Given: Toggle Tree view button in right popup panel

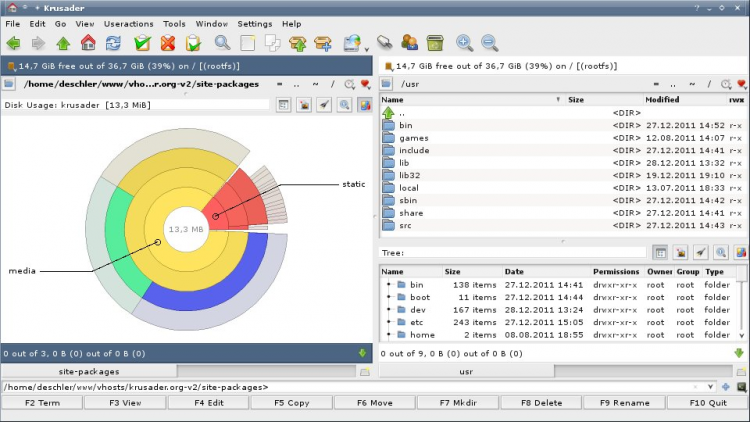Looking at the screenshot, I should 660,253.
